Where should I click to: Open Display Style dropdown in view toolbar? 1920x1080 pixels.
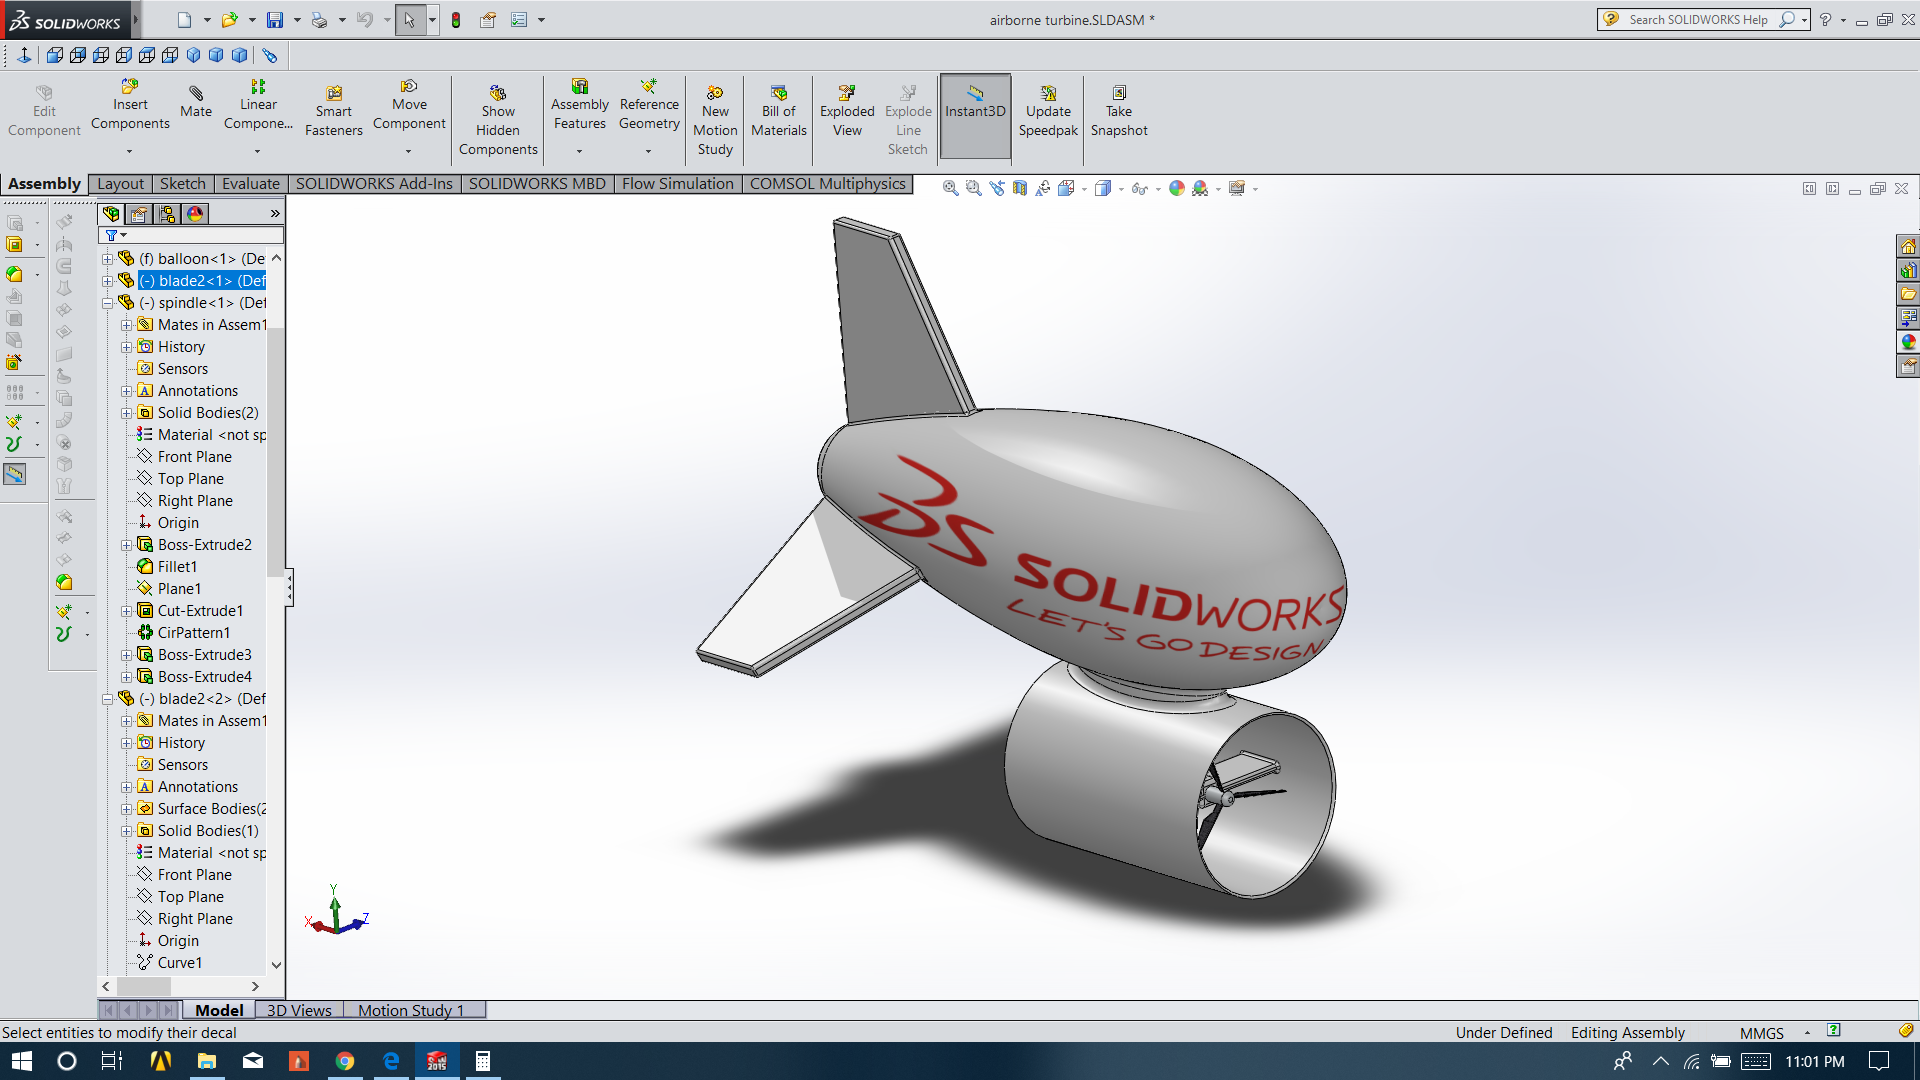point(1121,189)
